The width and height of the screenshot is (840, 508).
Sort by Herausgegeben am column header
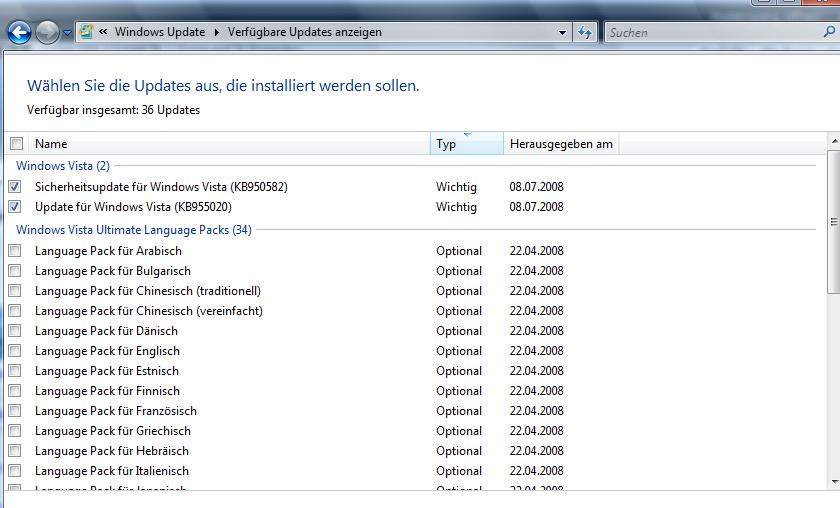point(561,144)
